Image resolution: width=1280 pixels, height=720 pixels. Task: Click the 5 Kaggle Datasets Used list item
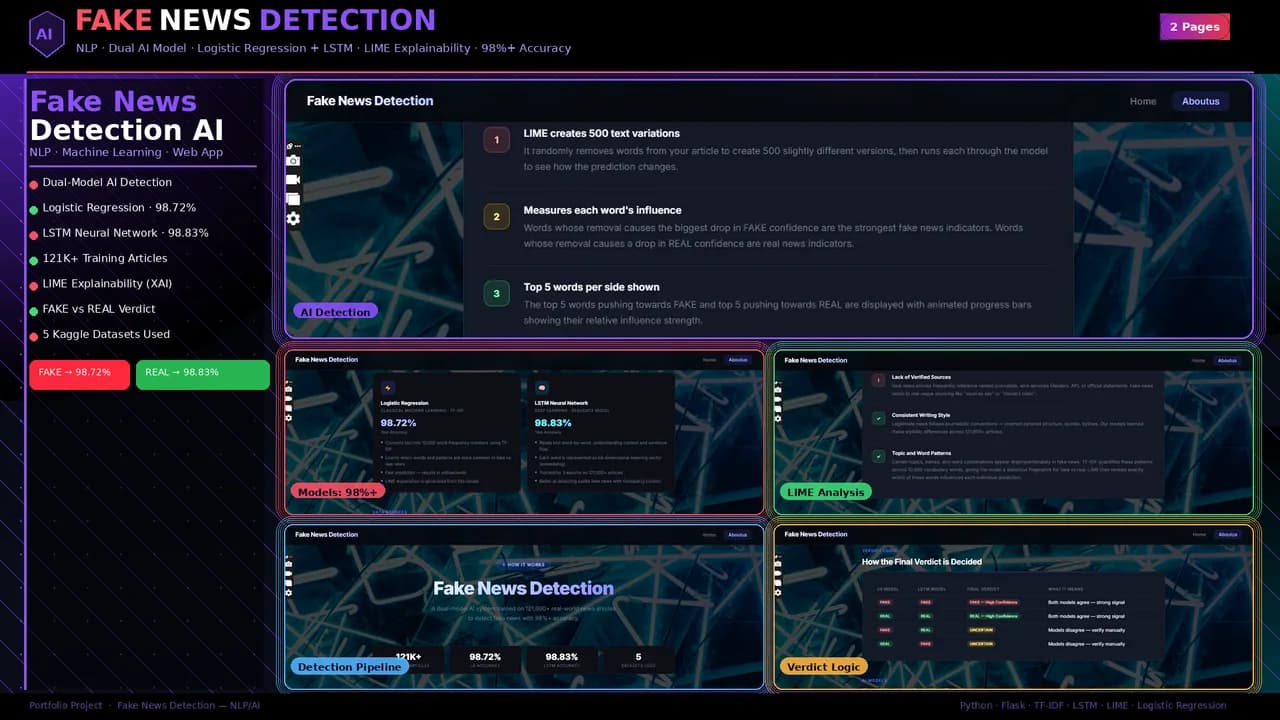coord(100,335)
